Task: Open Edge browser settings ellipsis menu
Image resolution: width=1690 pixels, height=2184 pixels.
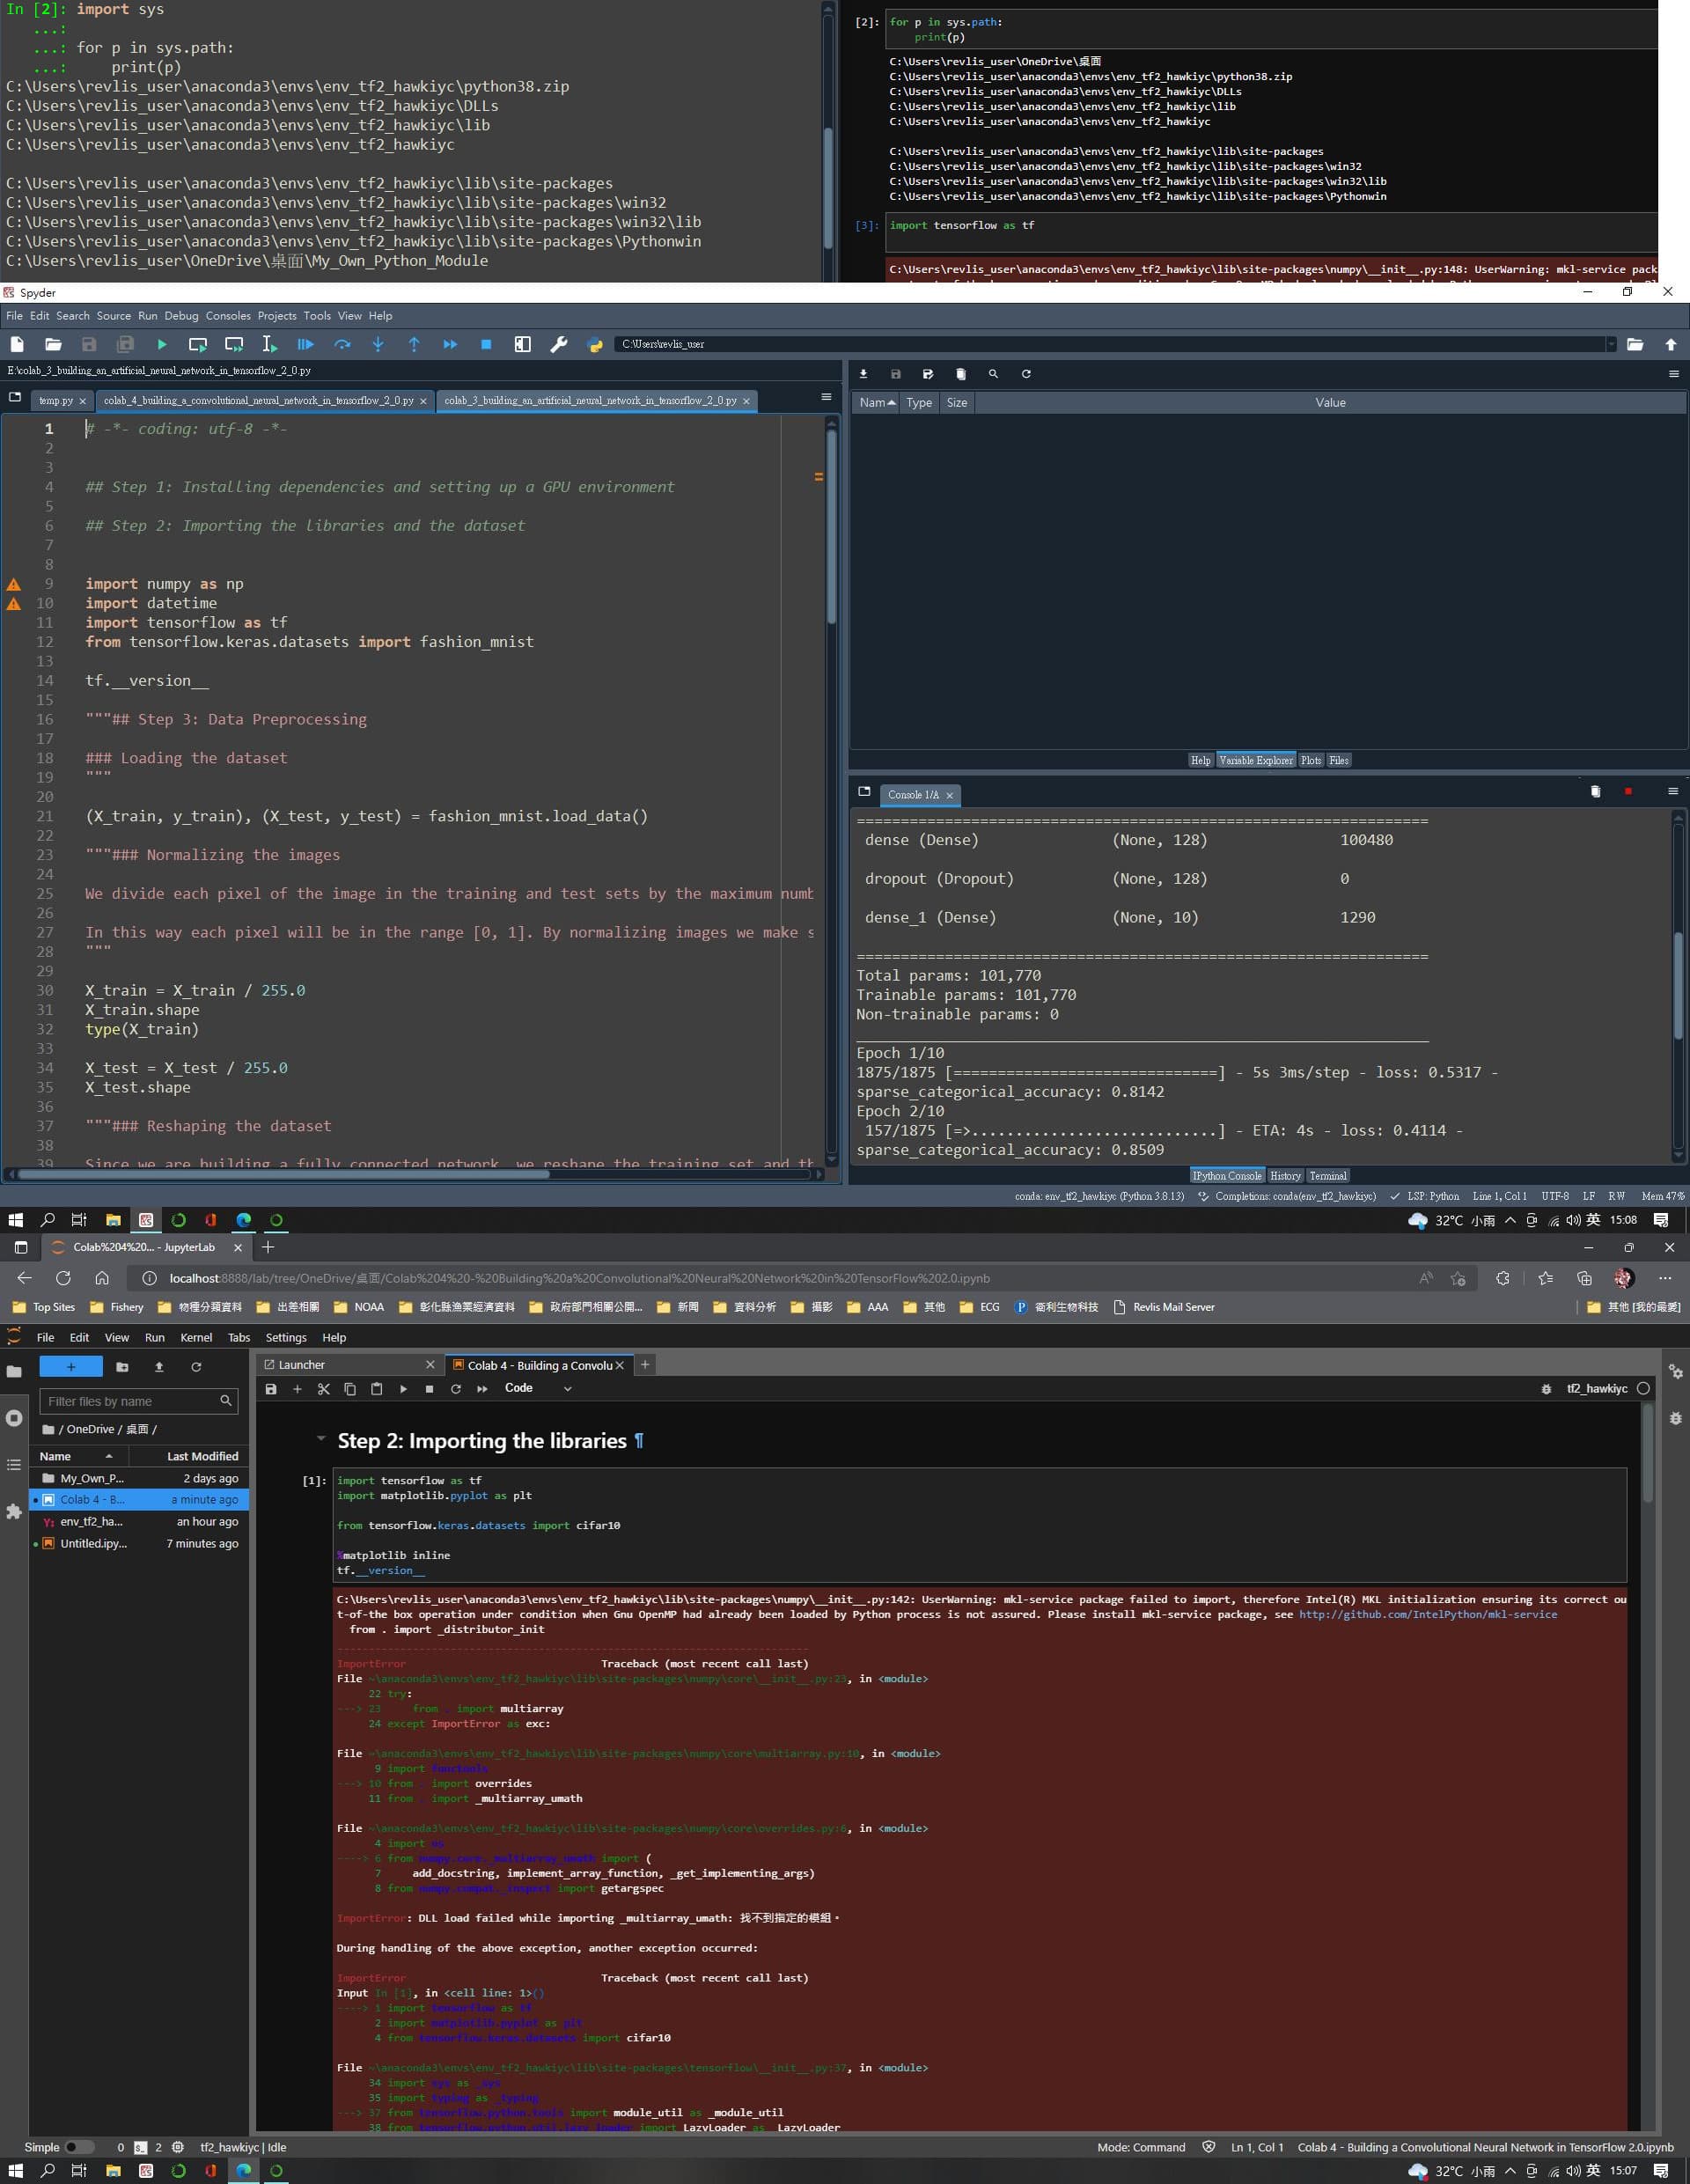Action: click(x=1664, y=1278)
